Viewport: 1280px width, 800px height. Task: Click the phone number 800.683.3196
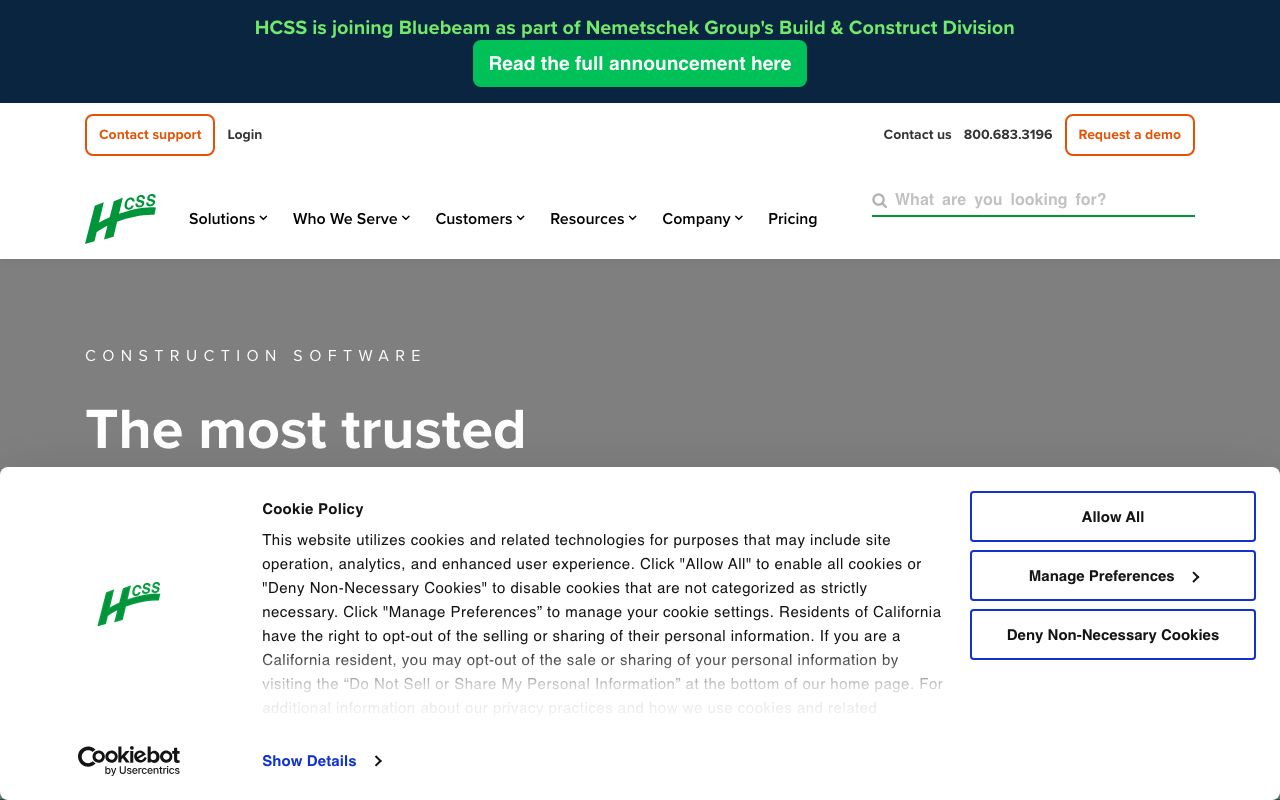[1008, 135]
